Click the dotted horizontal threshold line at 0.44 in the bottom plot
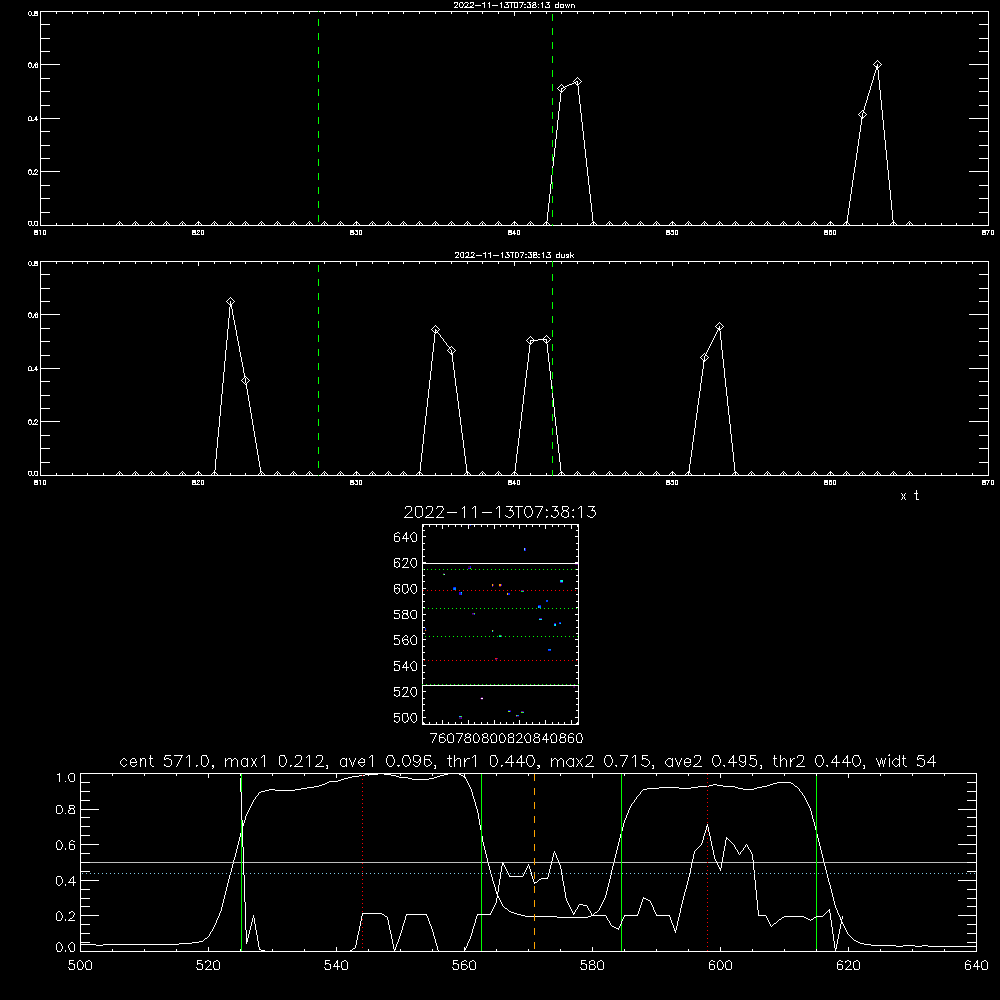Viewport: 1000px width, 1000px height. click(x=529, y=873)
